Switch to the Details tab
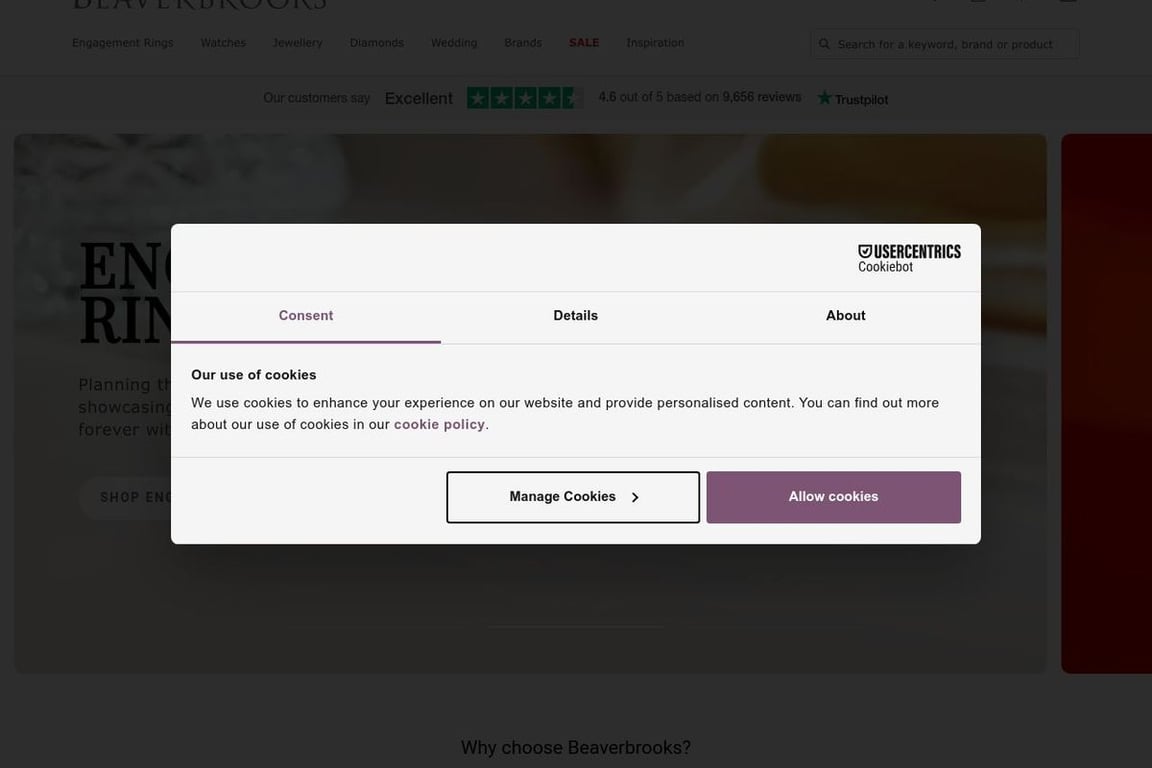The width and height of the screenshot is (1152, 768). pyautogui.click(x=575, y=316)
